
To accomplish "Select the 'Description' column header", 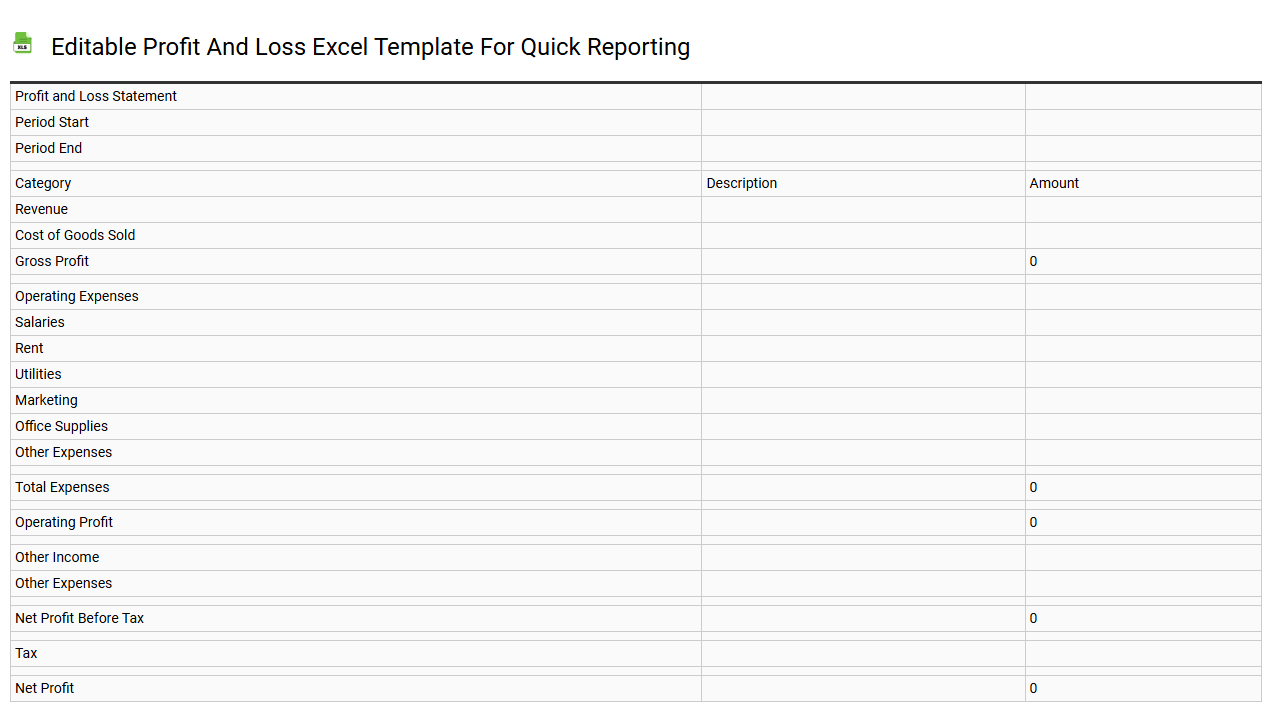I will (x=741, y=183).
